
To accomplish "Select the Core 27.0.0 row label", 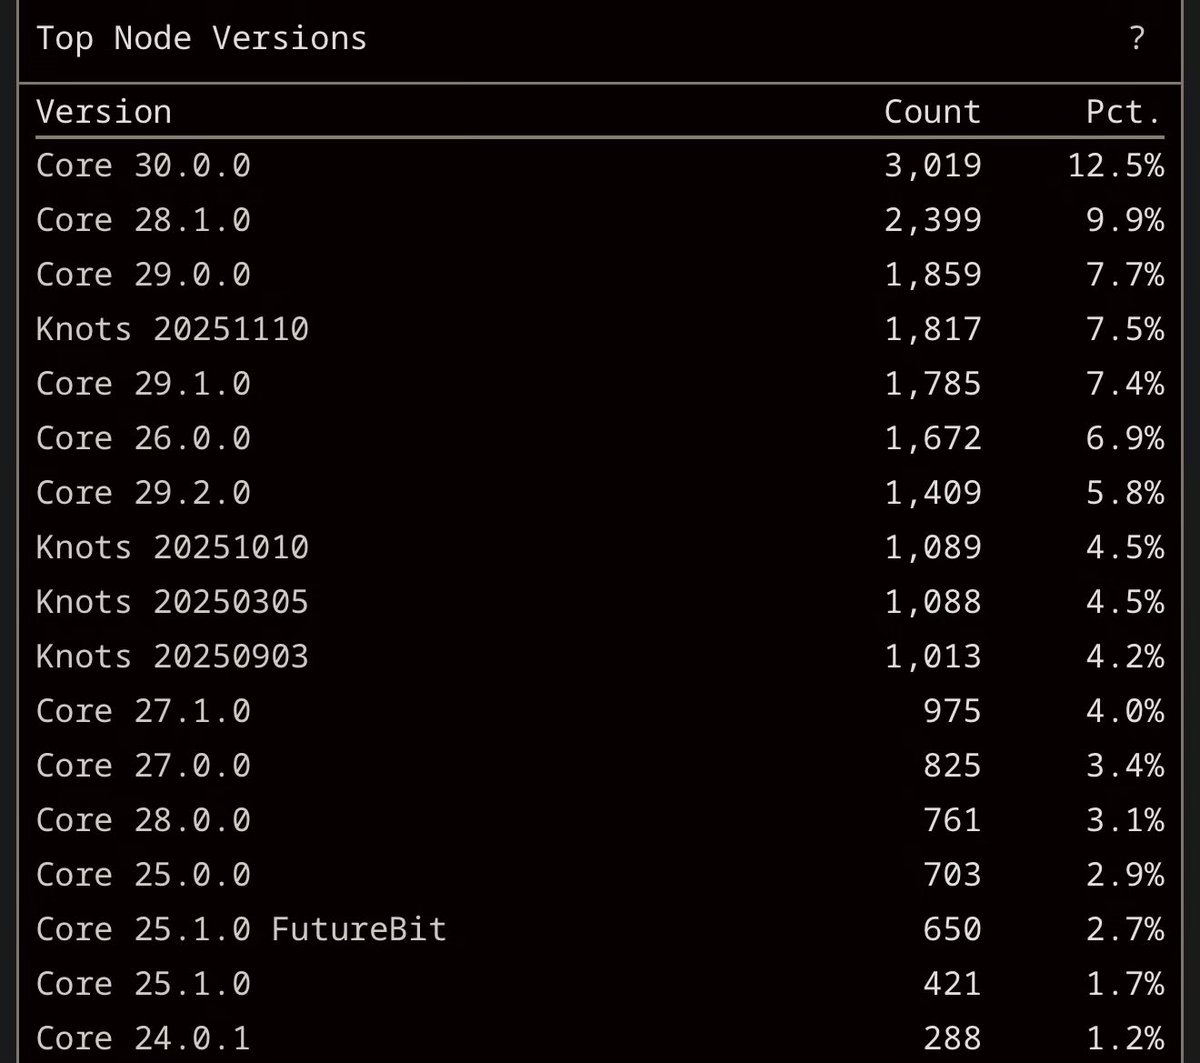I will pos(143,765).
